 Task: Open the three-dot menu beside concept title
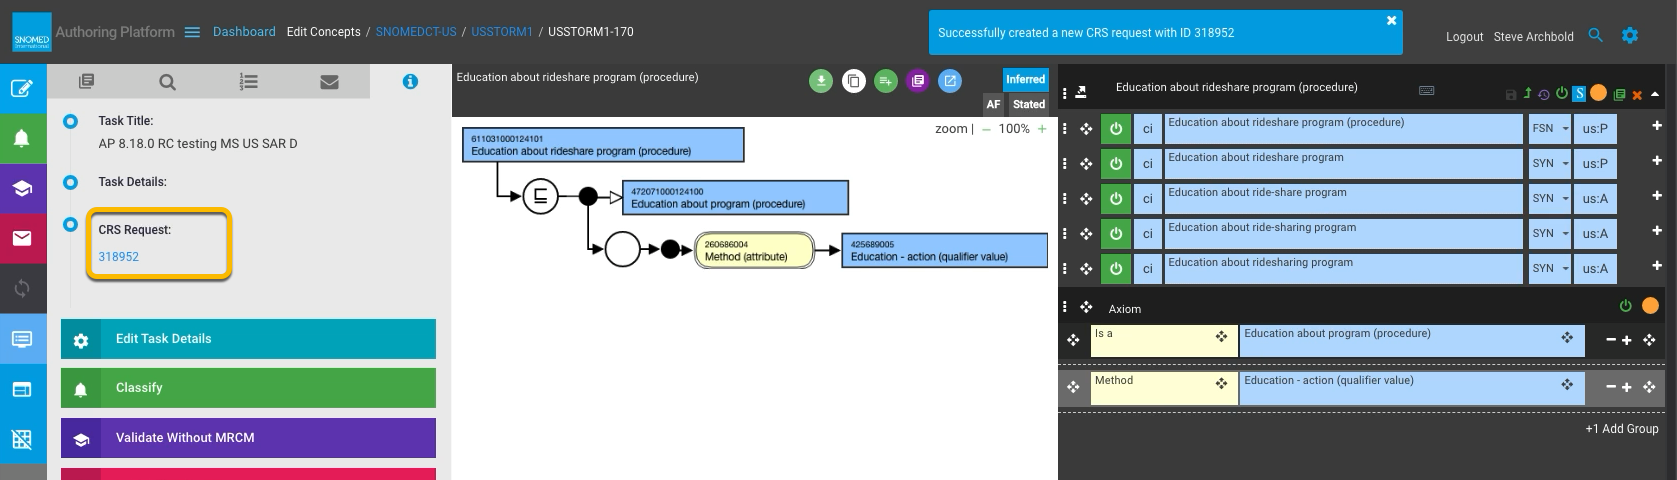click(1065, 92)
